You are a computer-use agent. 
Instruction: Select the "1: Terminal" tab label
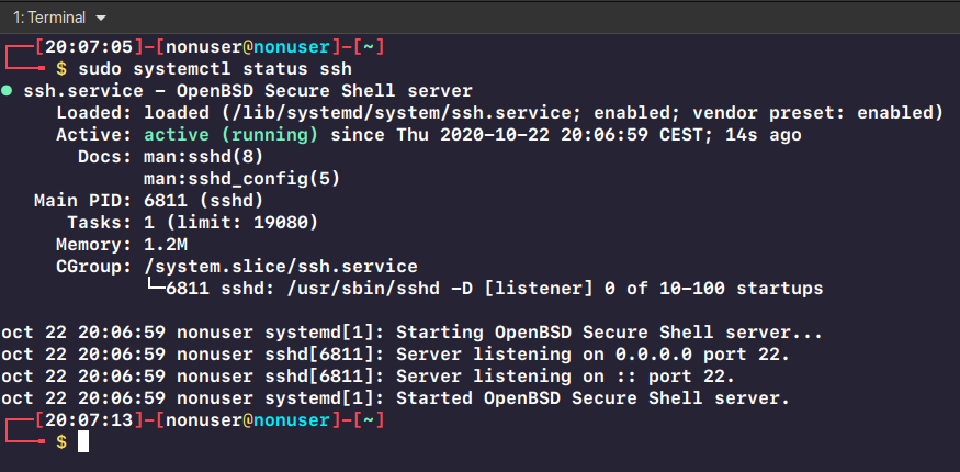tap(49, 18)
